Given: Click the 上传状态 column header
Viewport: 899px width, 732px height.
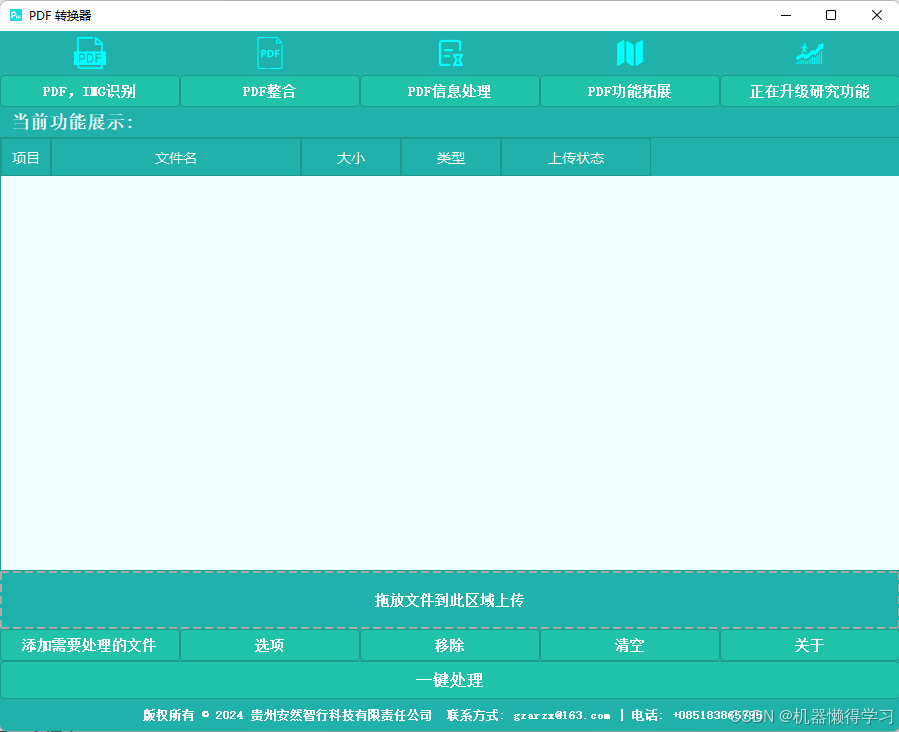Looking at the screenshot, I should tap(576, 158).
